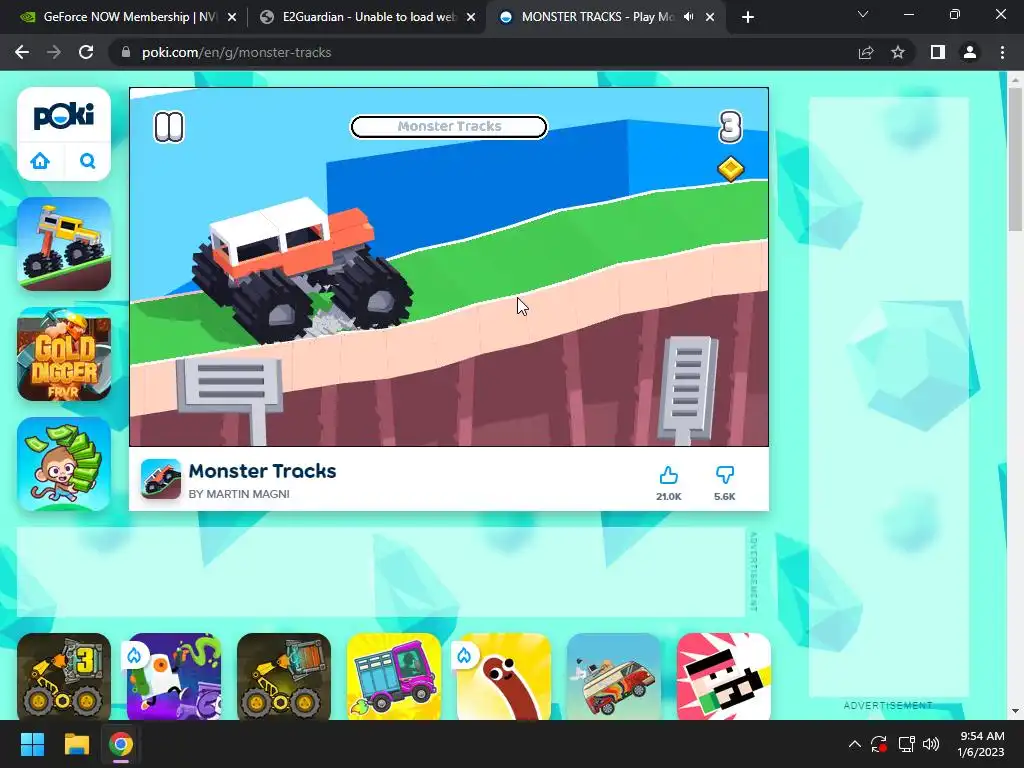The width and height of the screenshot is (1024, 768).
Task: Mute the tab audio speaker icon
Action: point(688,17)
